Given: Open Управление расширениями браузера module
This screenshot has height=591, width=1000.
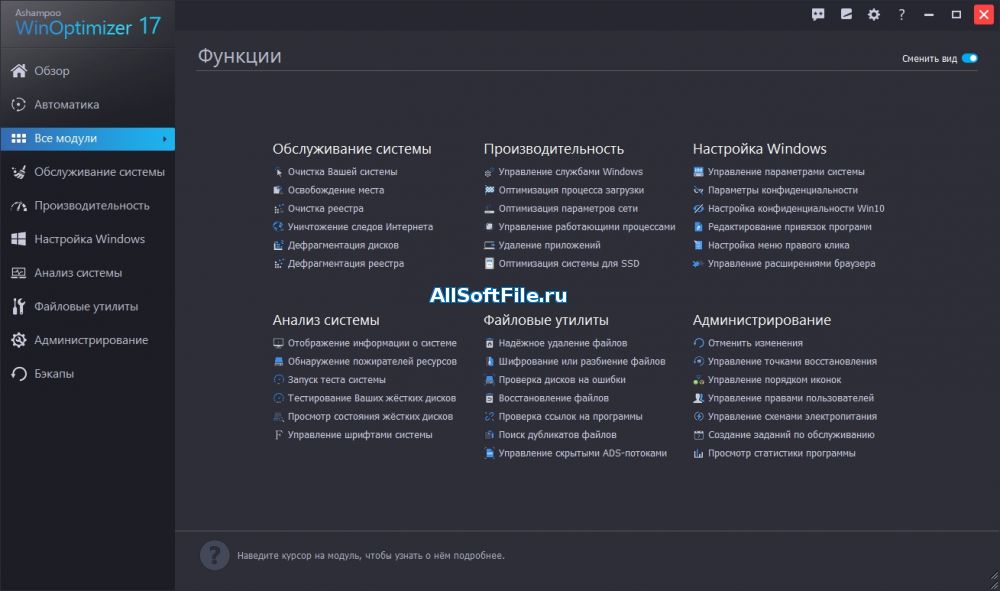Looking at the screenshot, I should point(791,263).
